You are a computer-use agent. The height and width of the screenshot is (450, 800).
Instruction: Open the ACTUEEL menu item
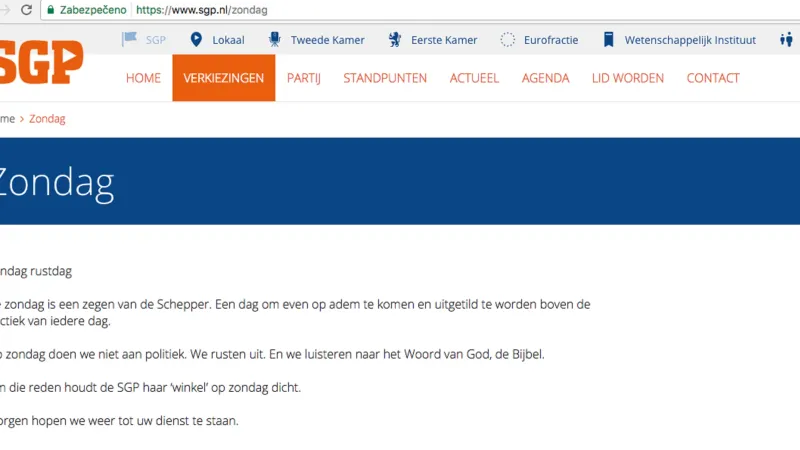[x=474, y=78]
